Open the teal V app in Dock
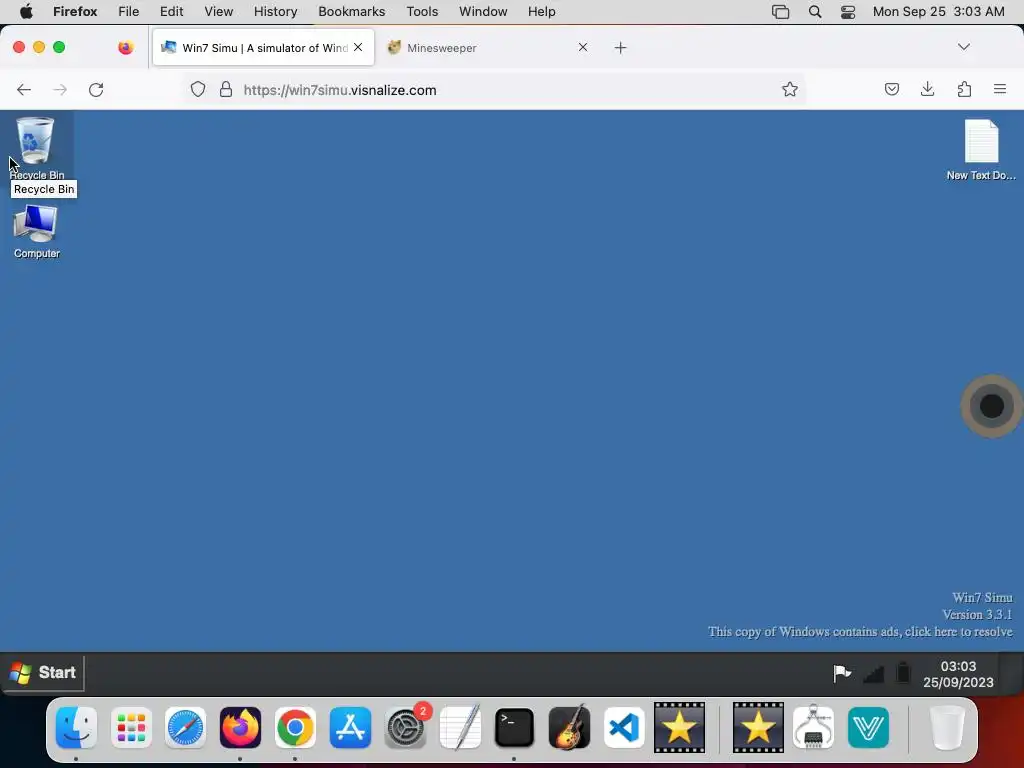Image resolution: width=1024 pixels, height=768 pixels. pyautogui.click(x=868, y=727)
